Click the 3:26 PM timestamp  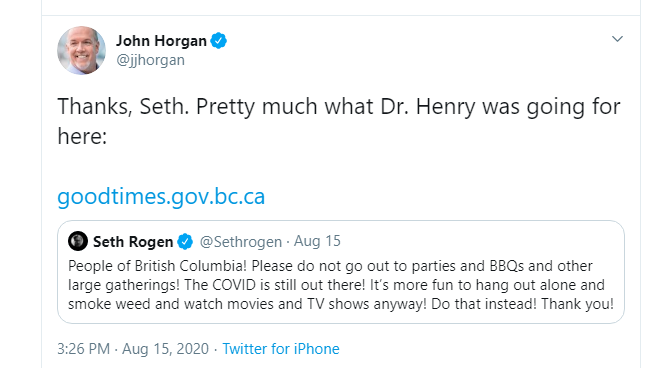coord(83,348)
